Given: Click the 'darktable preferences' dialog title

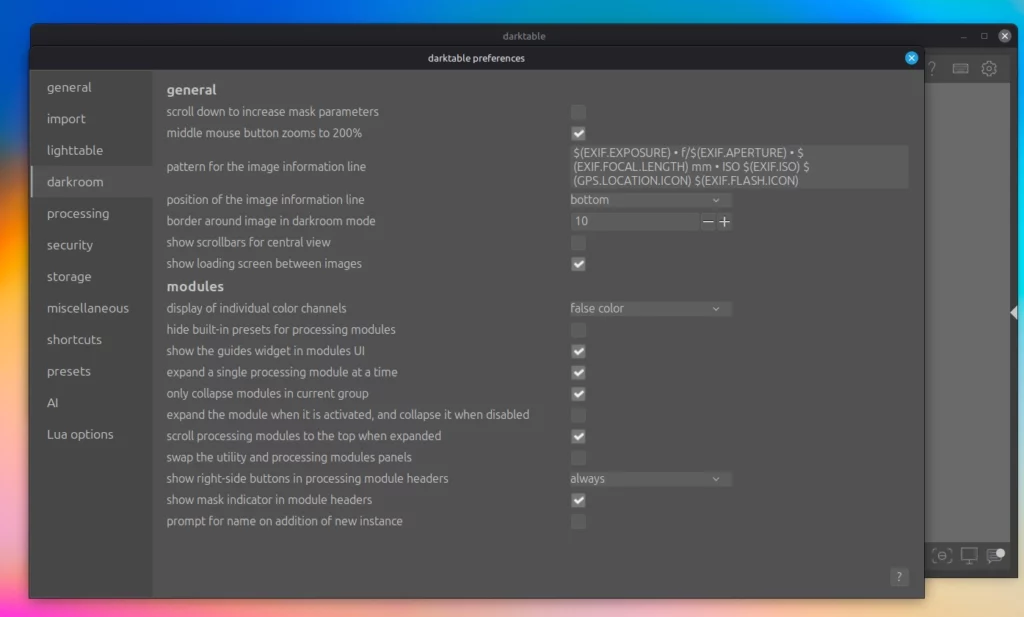Looking at the screenshot, I should click(476, 58).
